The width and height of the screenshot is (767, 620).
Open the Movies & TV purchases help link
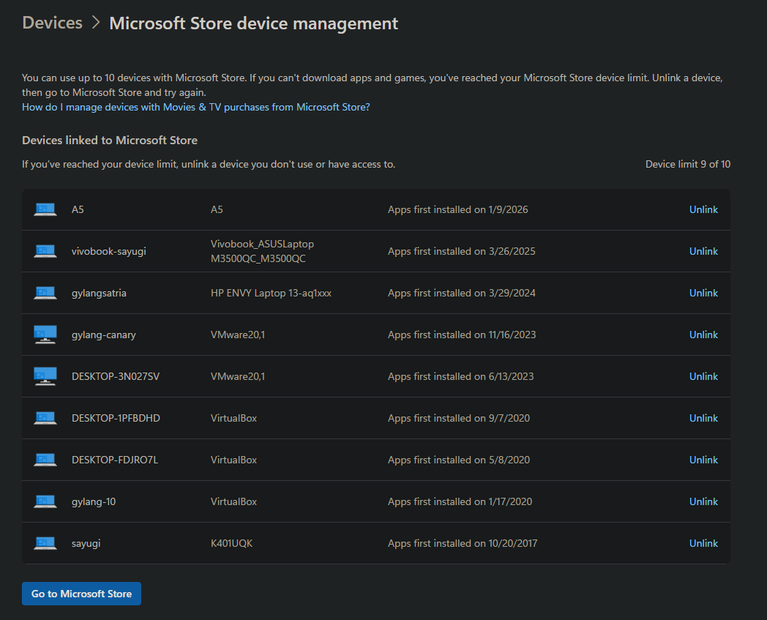coord(196,107)
